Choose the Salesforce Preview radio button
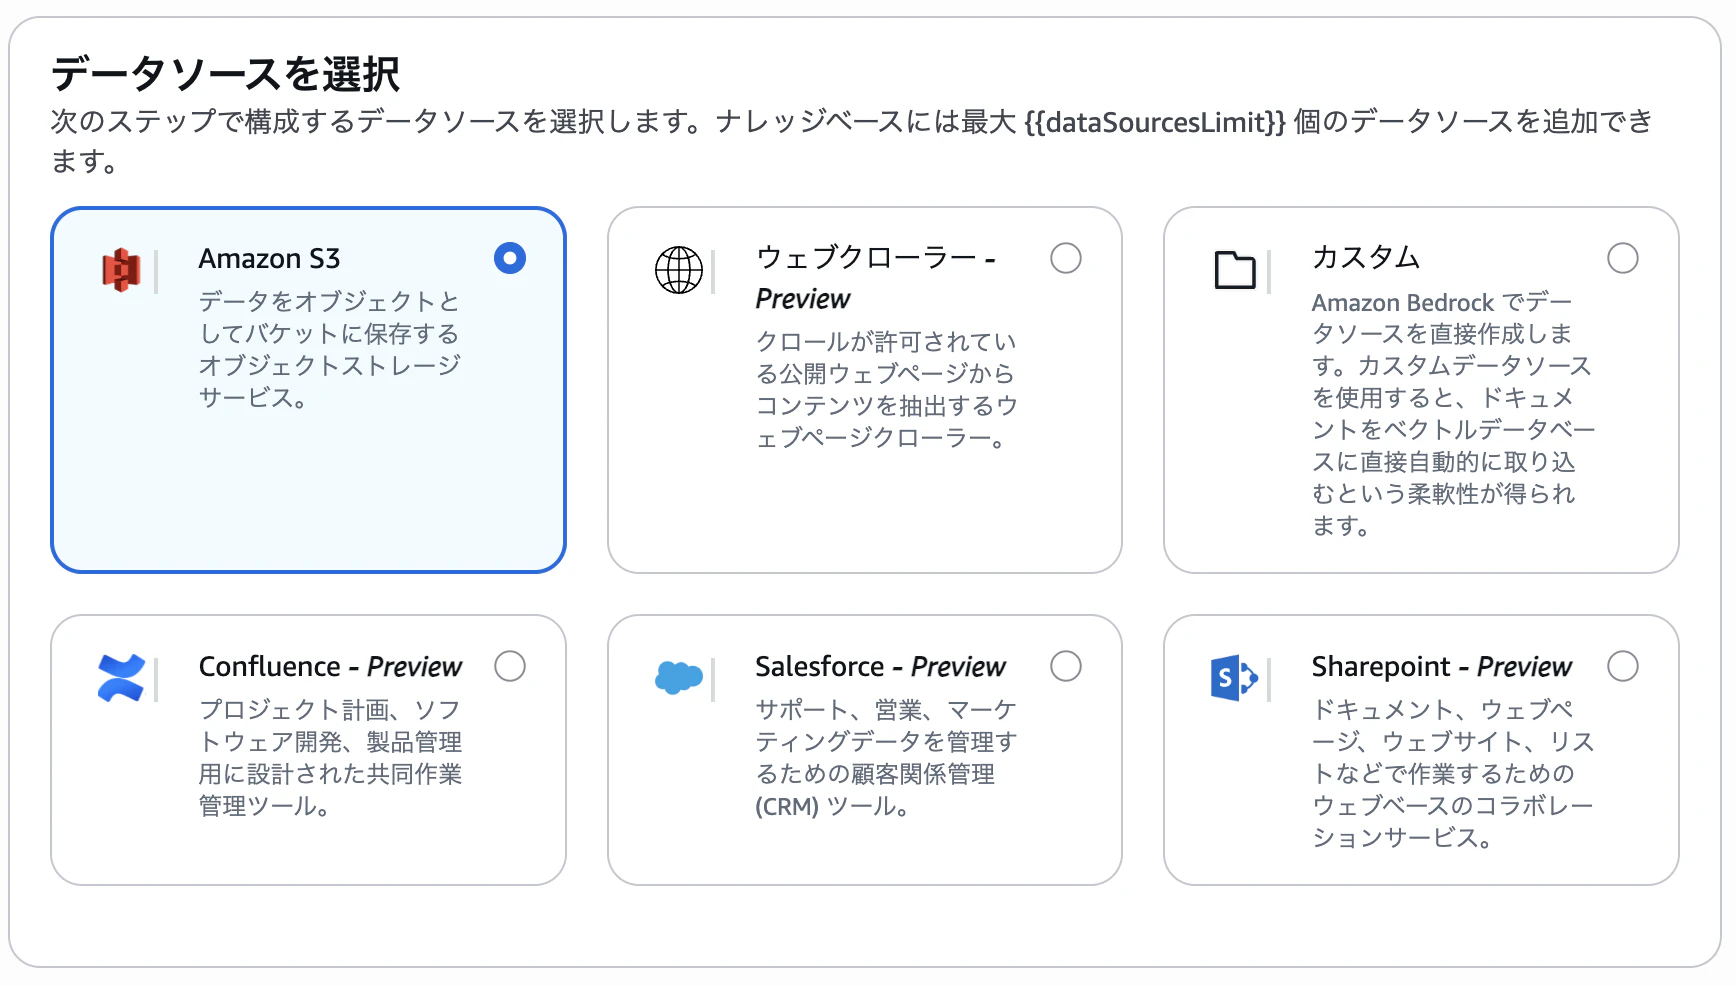The image size is (1736, 986). pos(1066,666)
